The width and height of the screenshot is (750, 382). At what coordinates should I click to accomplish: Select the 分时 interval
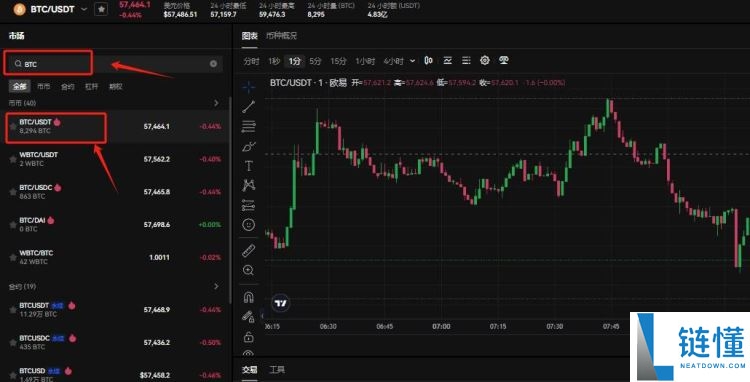251,61
